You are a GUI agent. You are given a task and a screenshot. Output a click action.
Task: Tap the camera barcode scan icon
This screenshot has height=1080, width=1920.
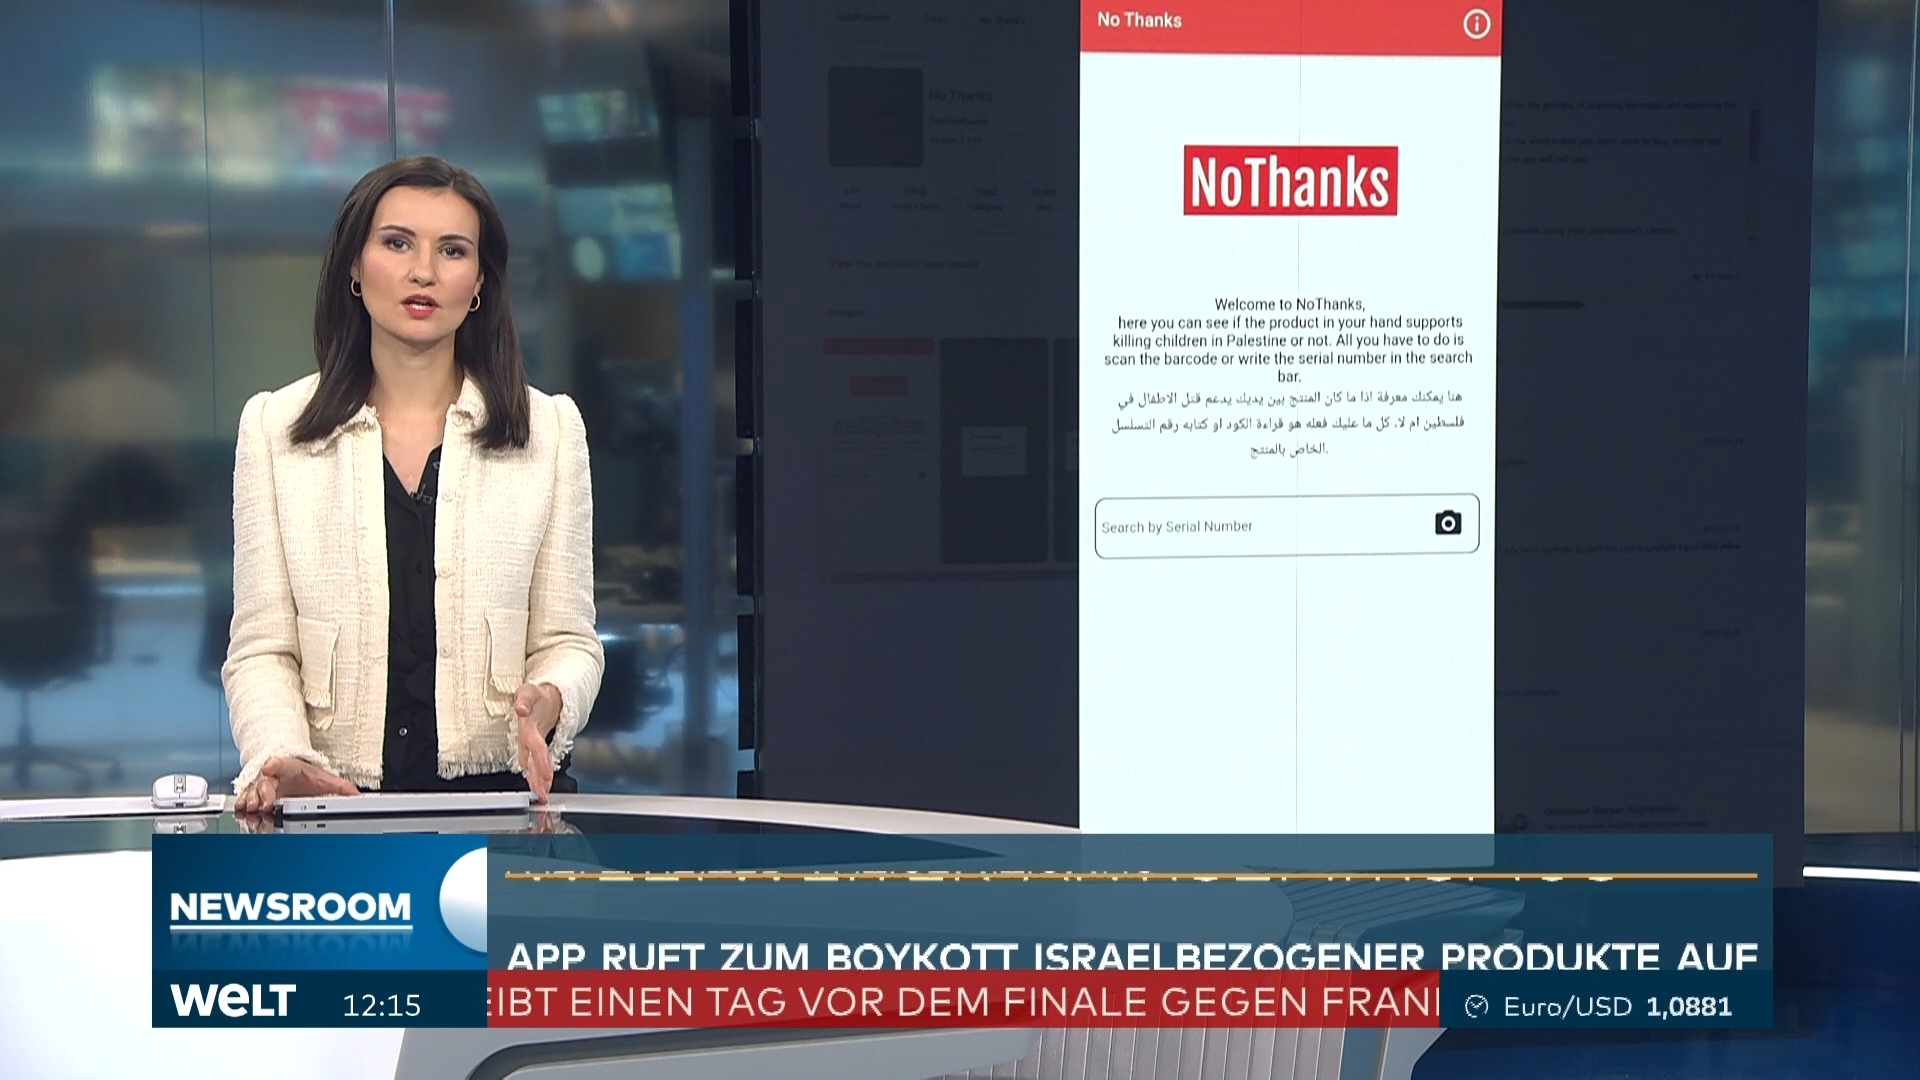pos(1448,523)
